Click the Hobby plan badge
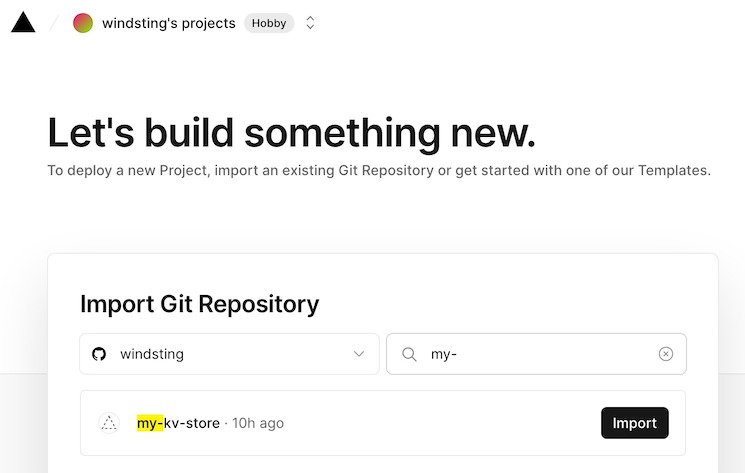This screenshot has height=473, width=745. [269, 23]
